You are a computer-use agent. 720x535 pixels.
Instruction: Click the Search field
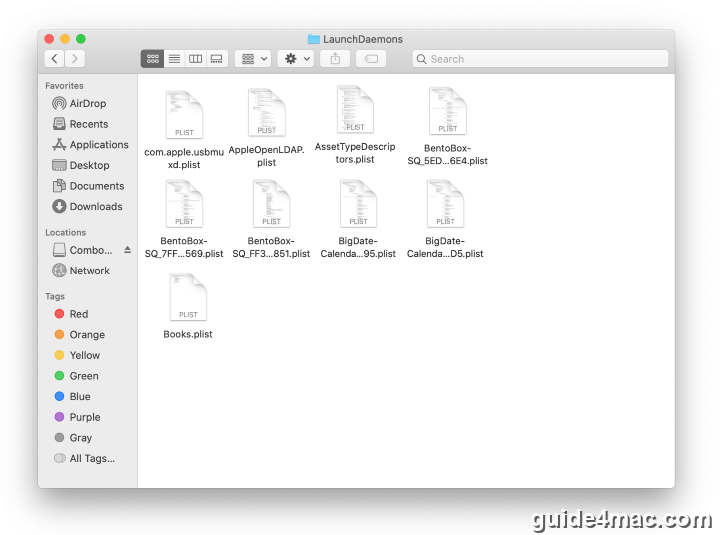pos(540,59)
